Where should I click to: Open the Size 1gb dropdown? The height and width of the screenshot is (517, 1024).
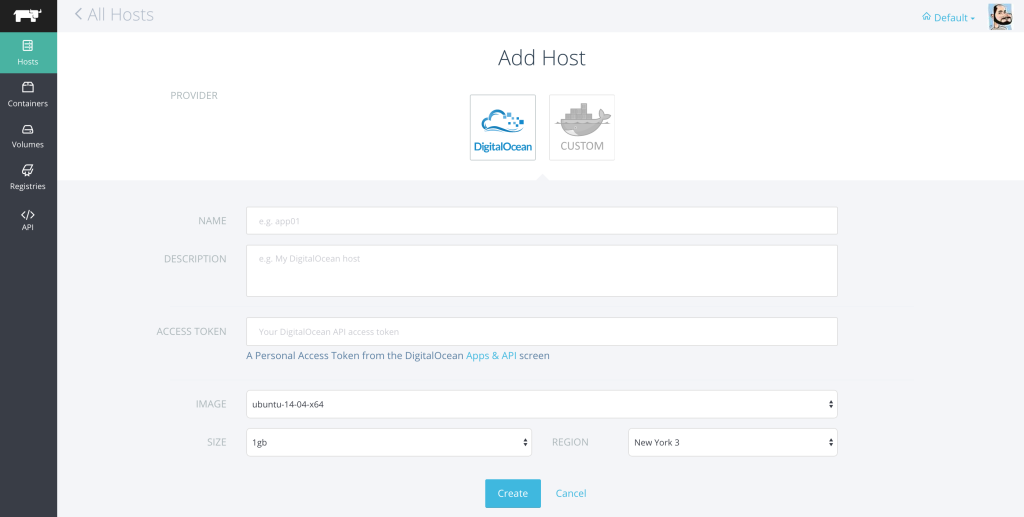[389, 442]
